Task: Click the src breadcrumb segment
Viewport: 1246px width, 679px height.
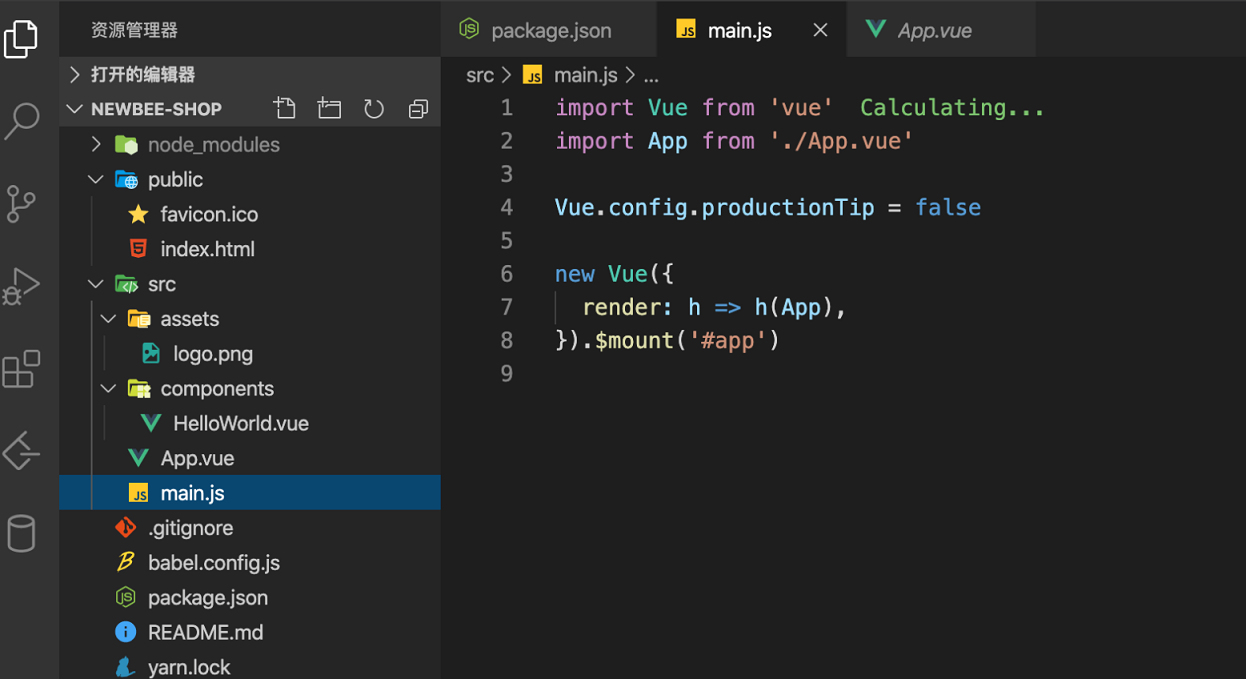Action: click(x=480, y=75)
